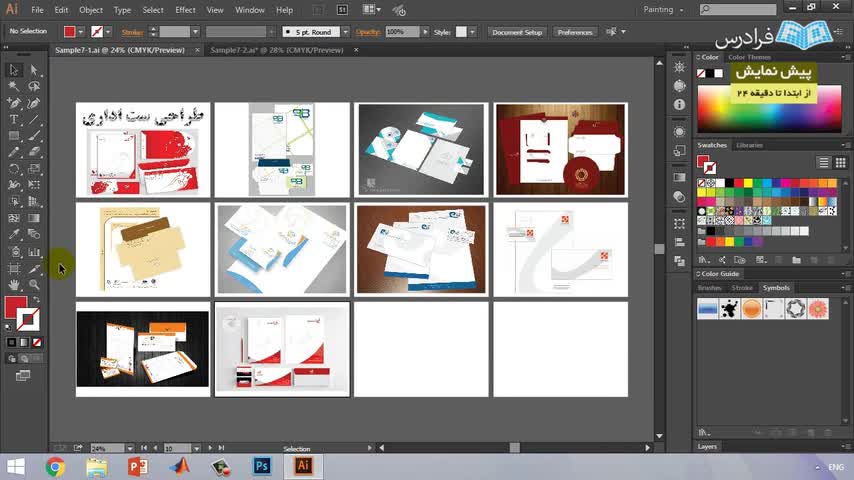
Task: Open the zoom level 24% dropdown
Action: (130, 448)
